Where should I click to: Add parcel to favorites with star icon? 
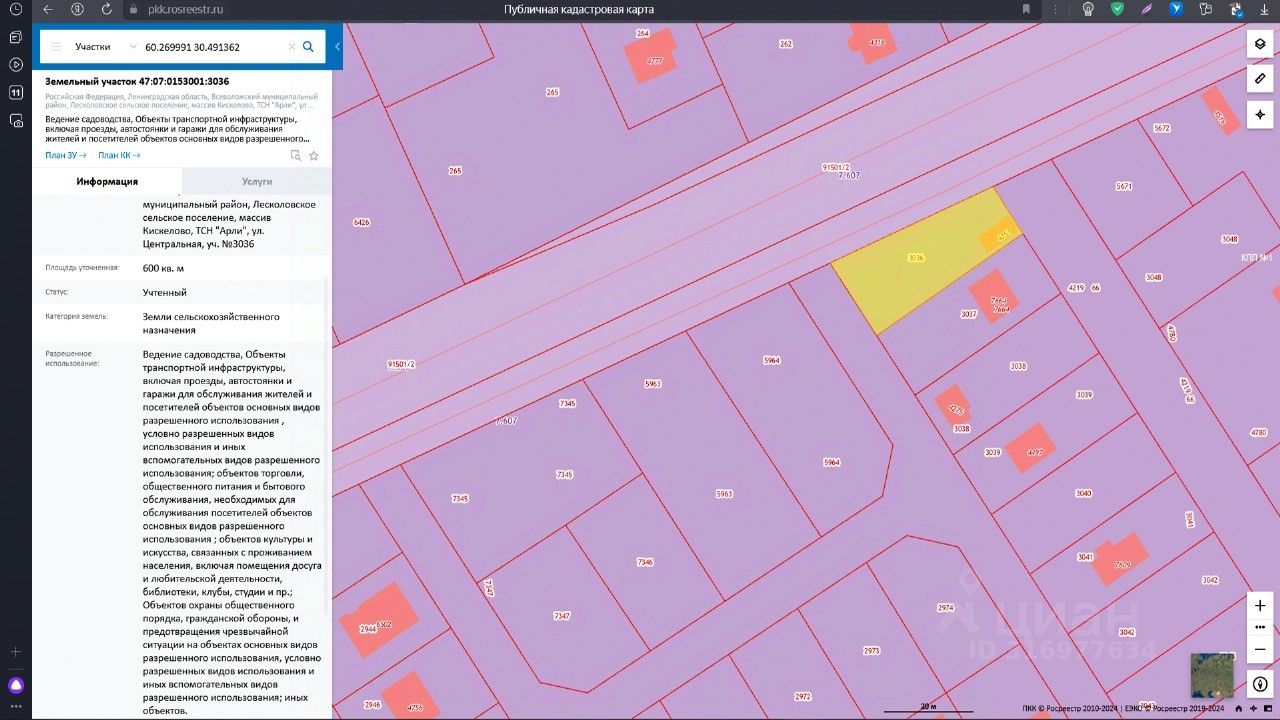[x=314, y=156]
